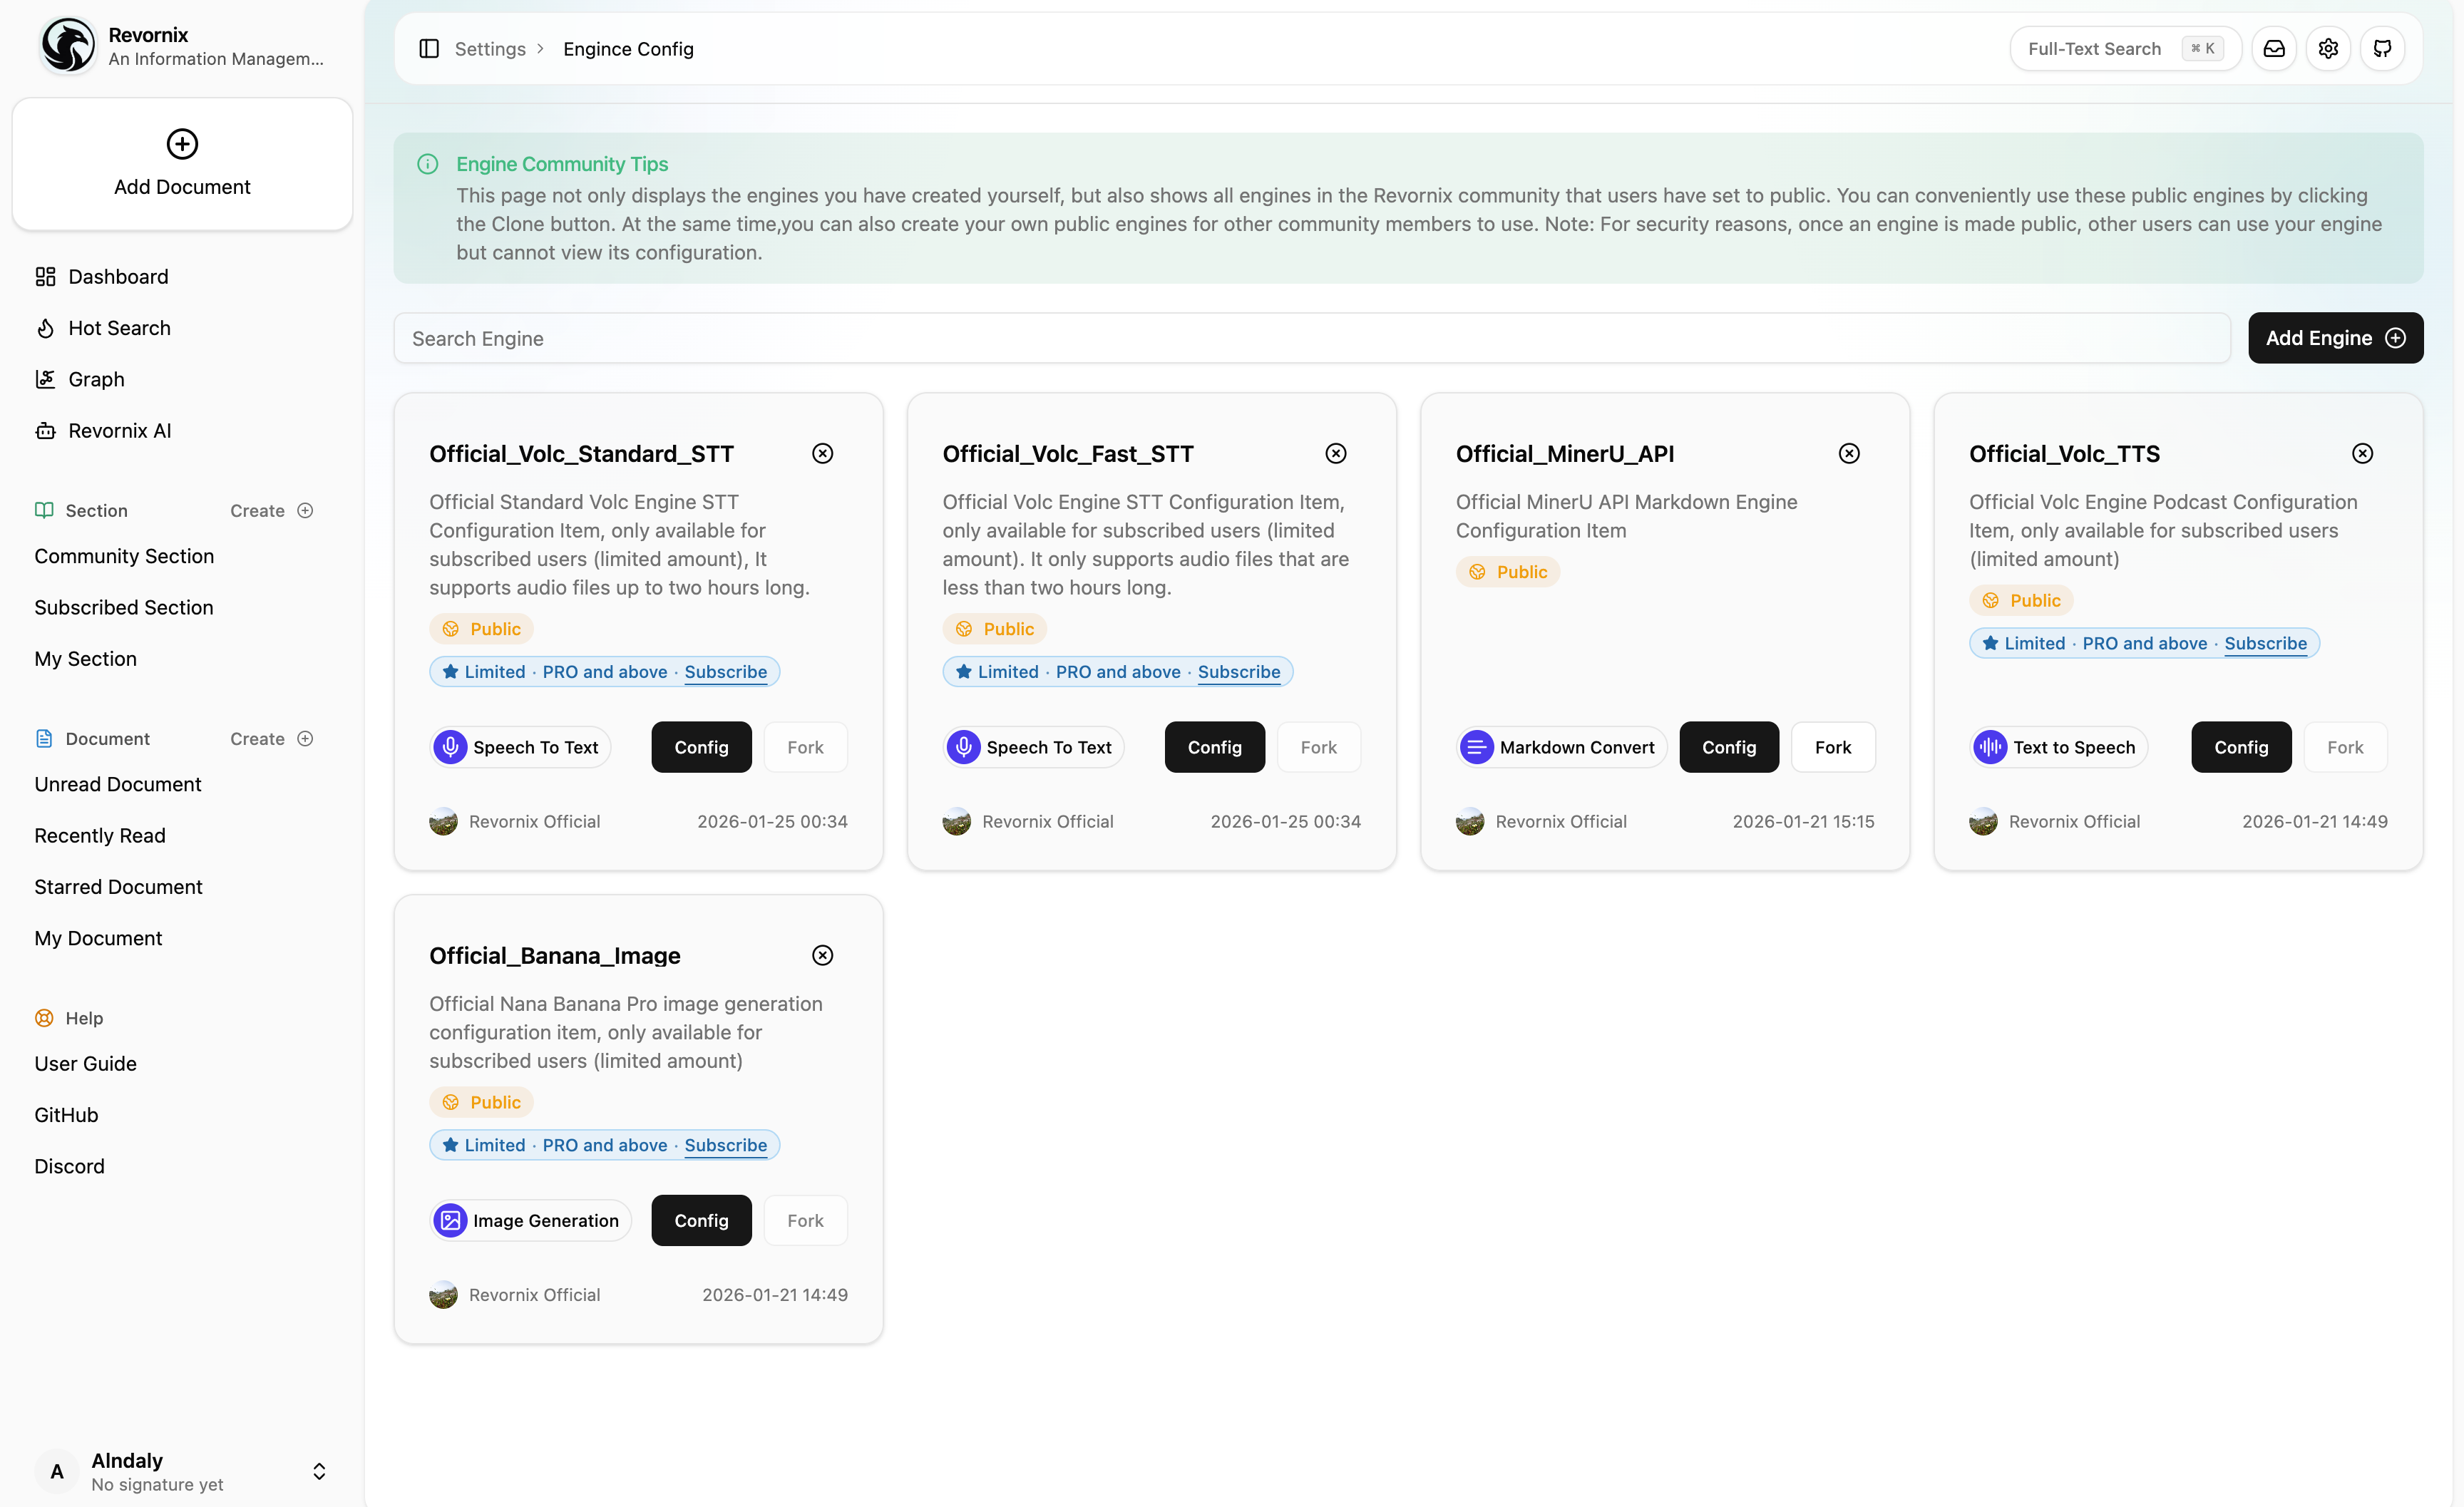Viewport: 2464px width, 1507px height.
Task: Click the Add Engine button
Action: 2334,338
